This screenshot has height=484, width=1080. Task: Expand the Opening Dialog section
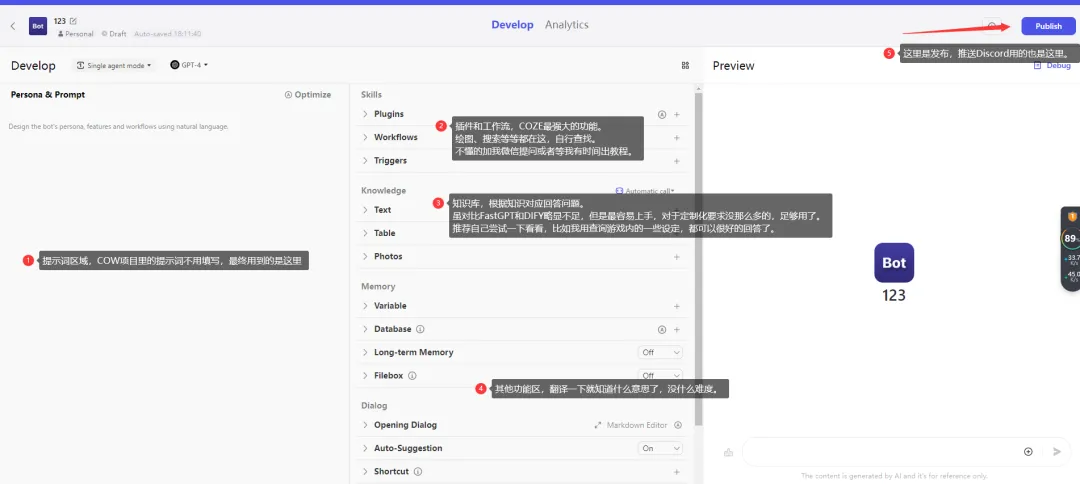(405, 425)
